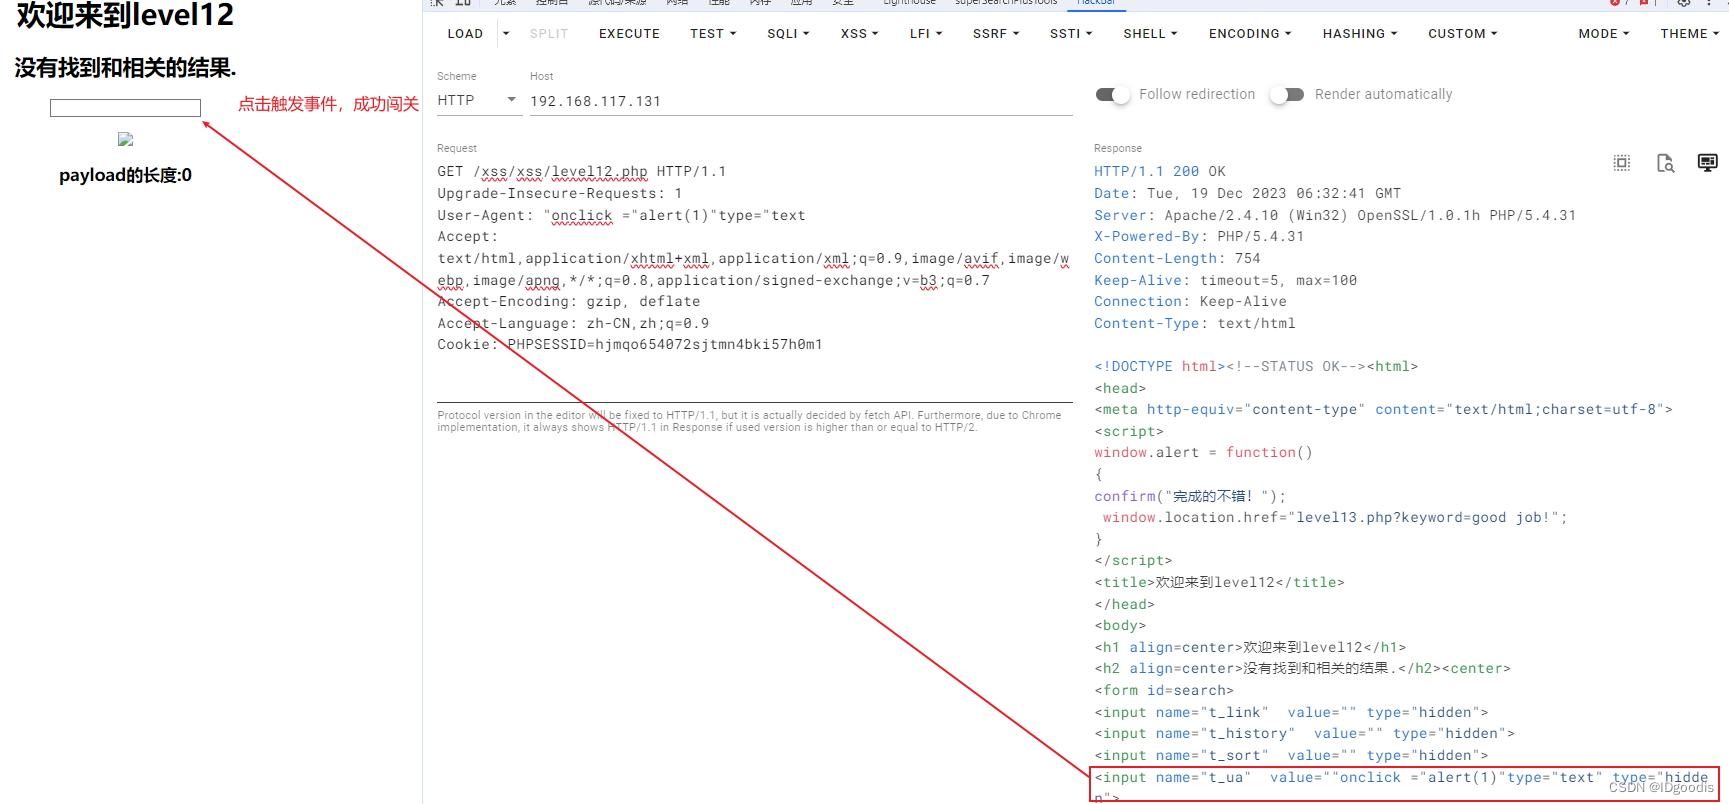This screenshot has width=1729, height=804.
Task: Expand the SSRF menu
Action: tap(996, 34)
